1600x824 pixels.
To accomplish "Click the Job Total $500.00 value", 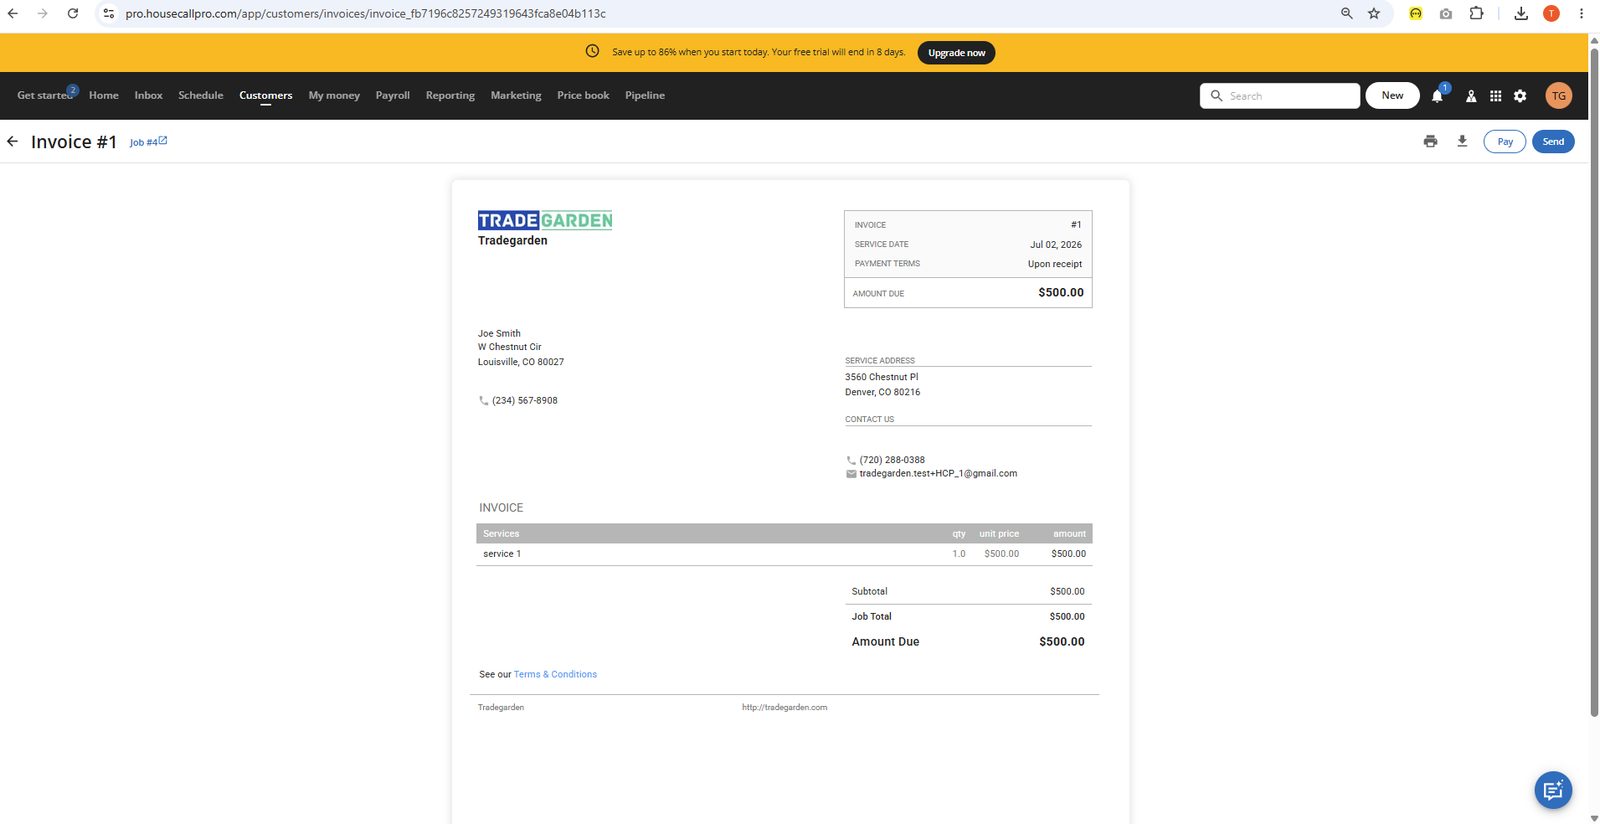I will pos(1067,617).
